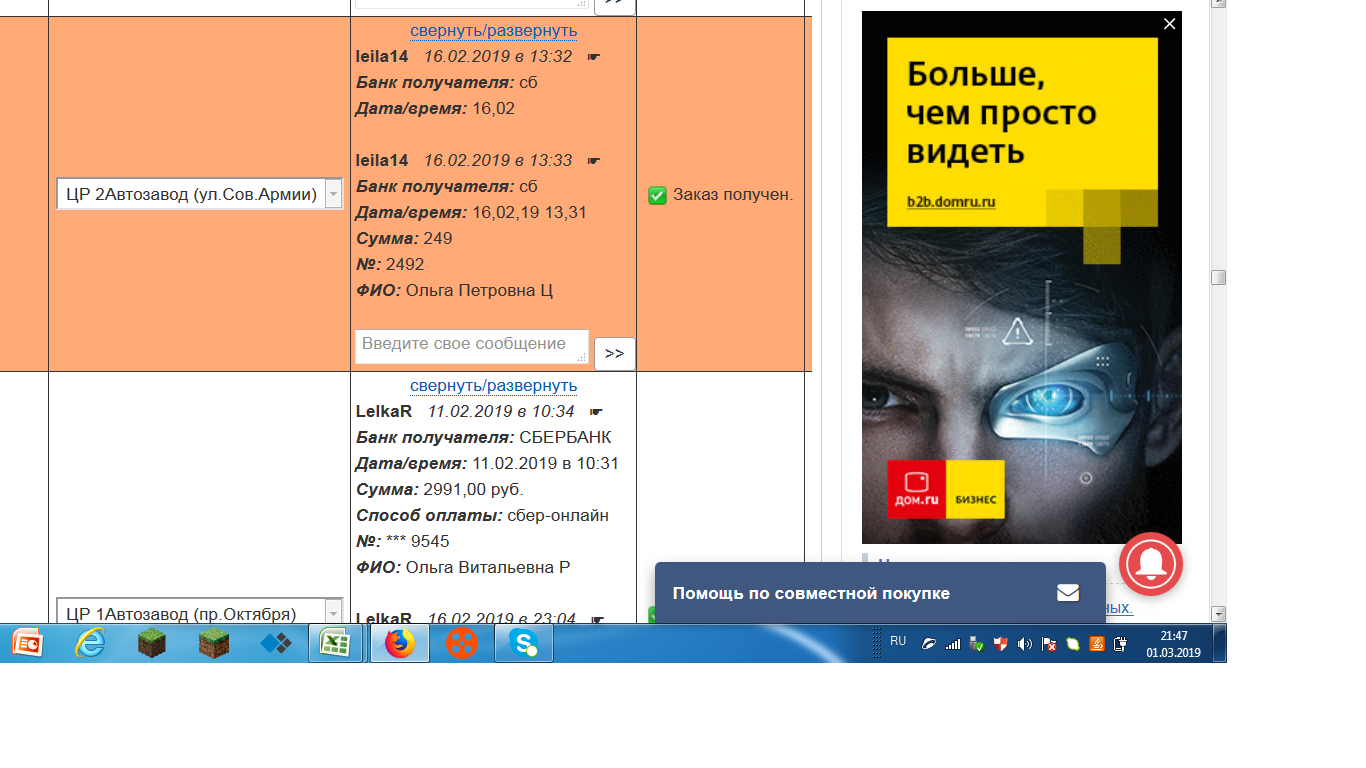
Task: Open the Action Center flag tray icon
Action: (1049, 645)
